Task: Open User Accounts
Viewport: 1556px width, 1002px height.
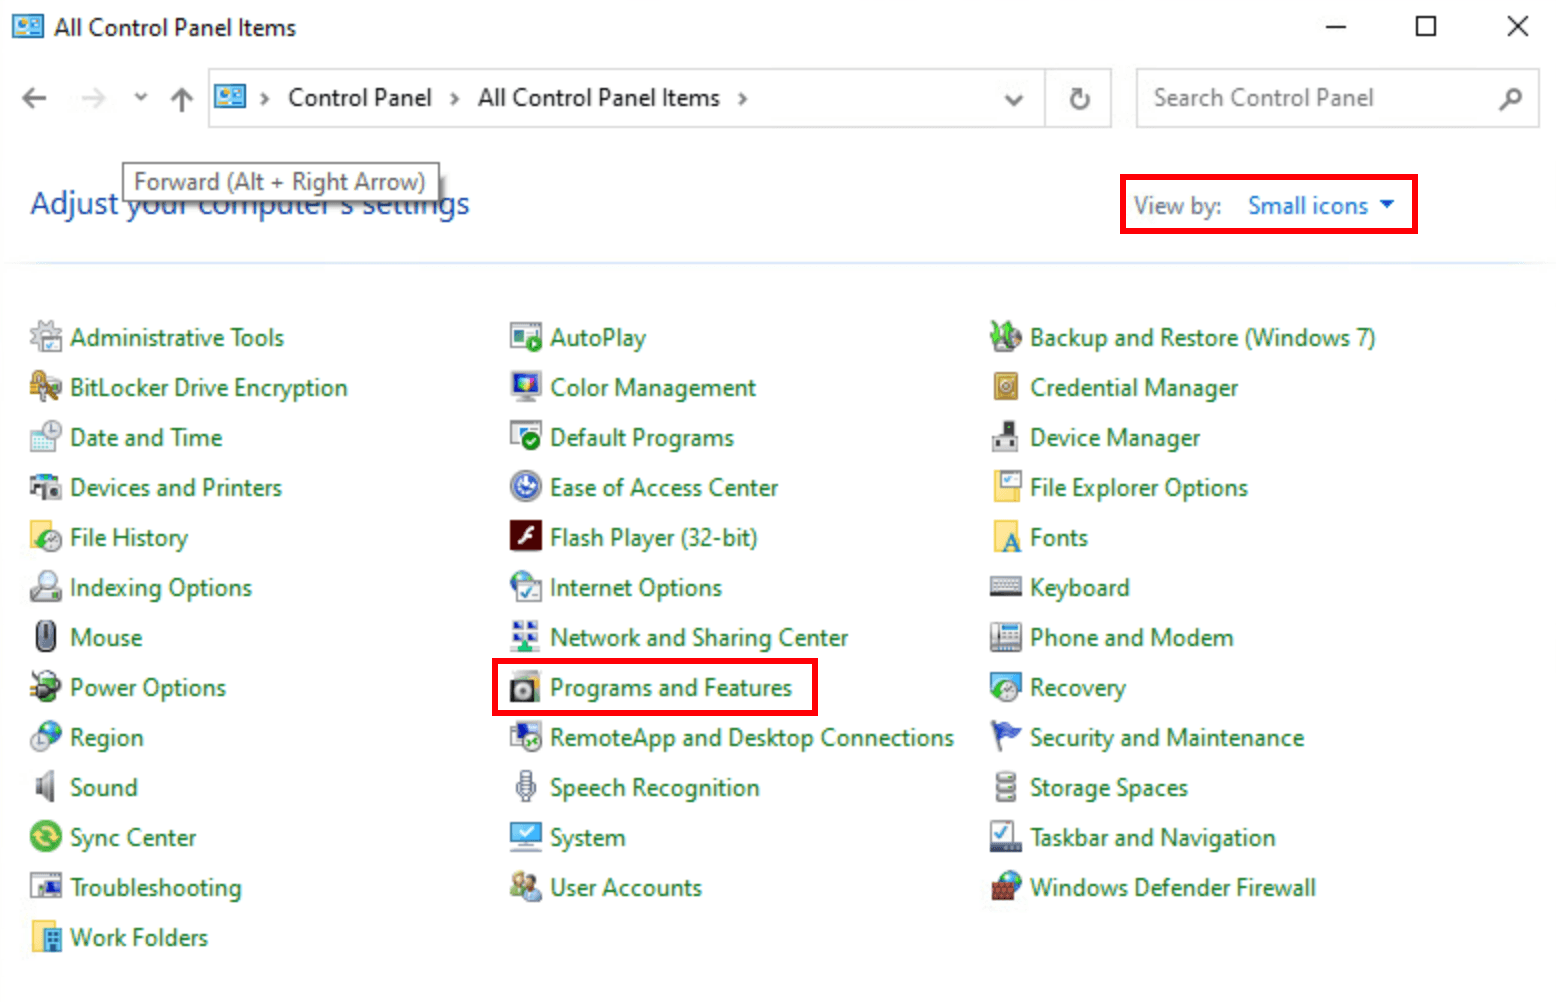Action: coord(625,887)
